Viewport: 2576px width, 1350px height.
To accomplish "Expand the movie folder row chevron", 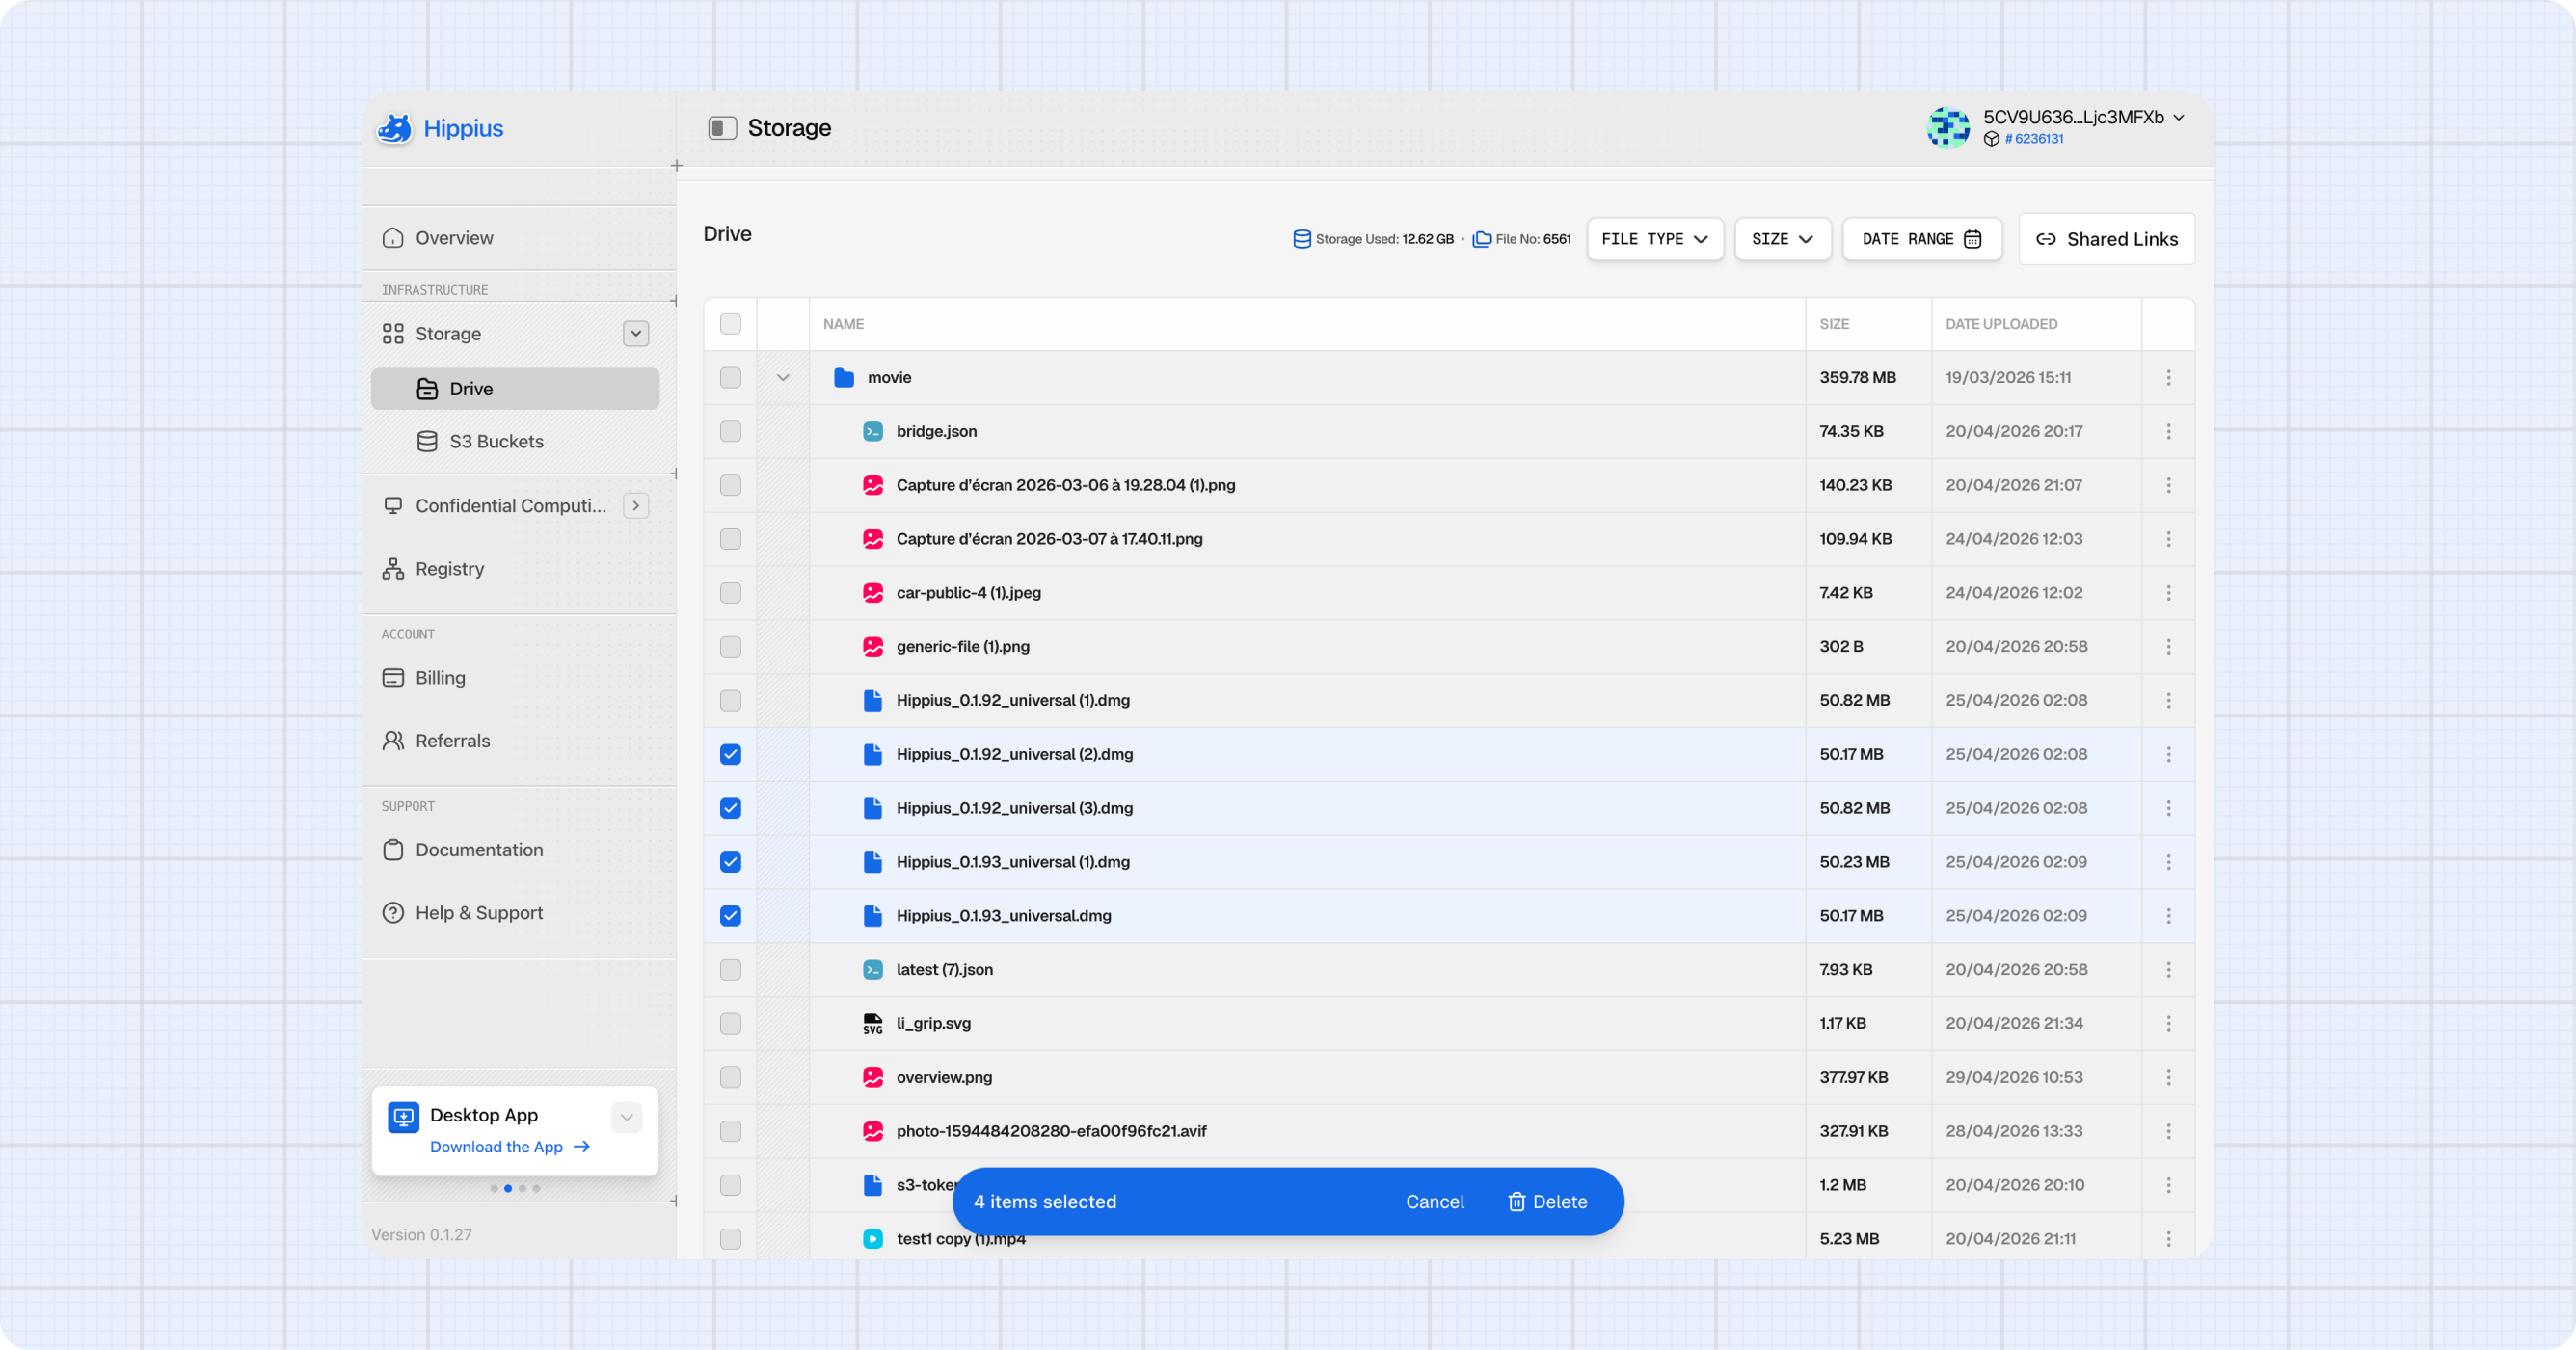I will click(x=783, y=378).
